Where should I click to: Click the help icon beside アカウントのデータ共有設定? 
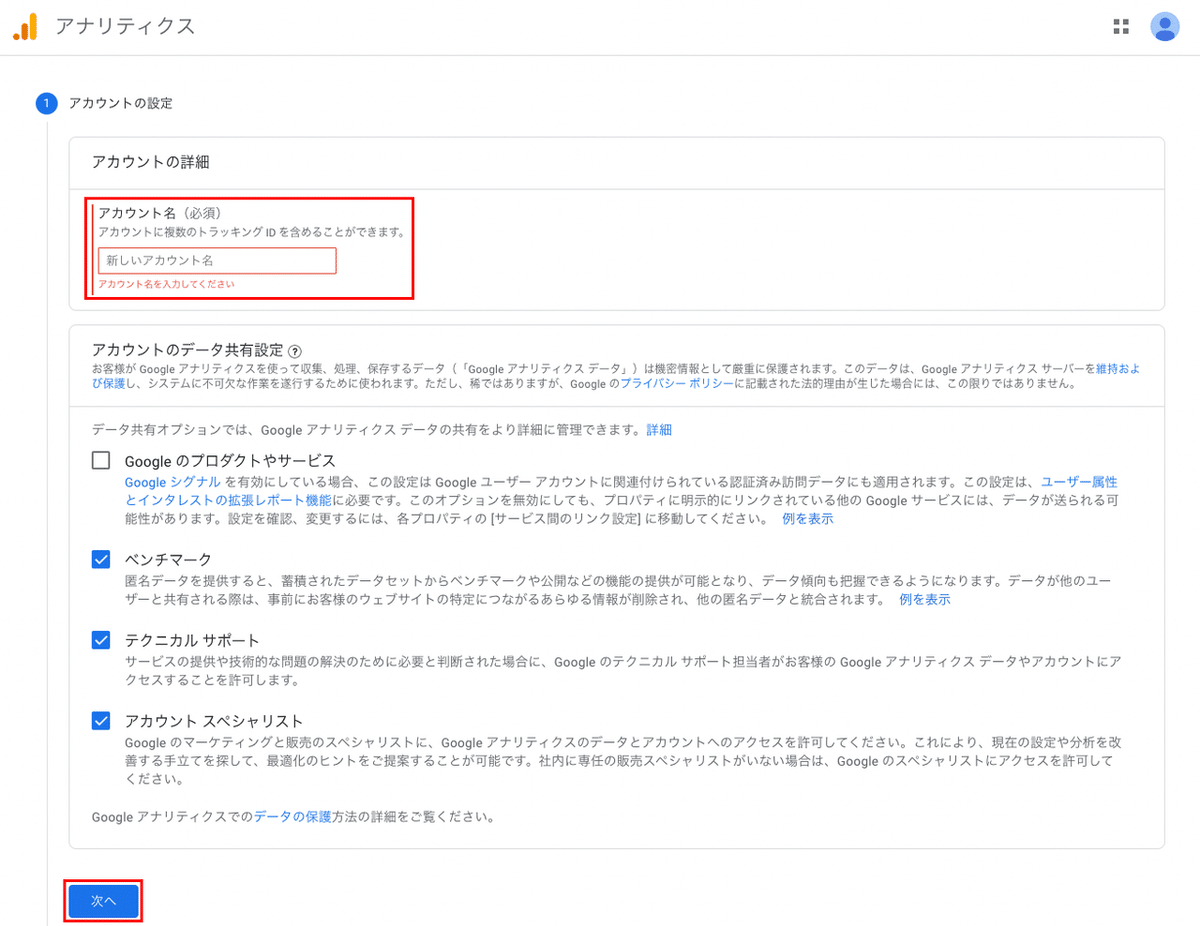[x=295, y=351]
